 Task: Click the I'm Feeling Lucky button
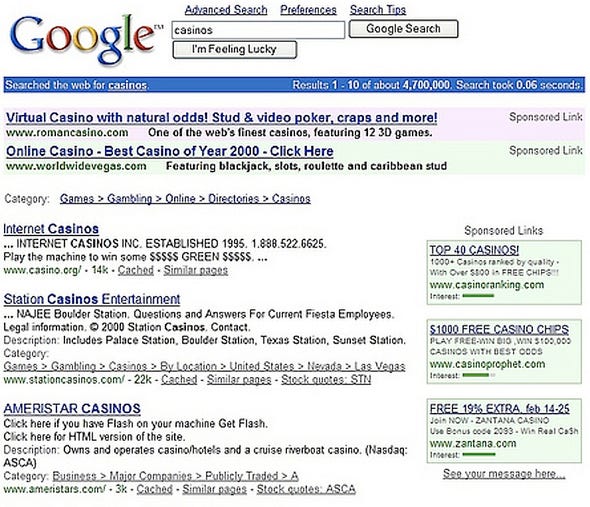pos(234,49)
